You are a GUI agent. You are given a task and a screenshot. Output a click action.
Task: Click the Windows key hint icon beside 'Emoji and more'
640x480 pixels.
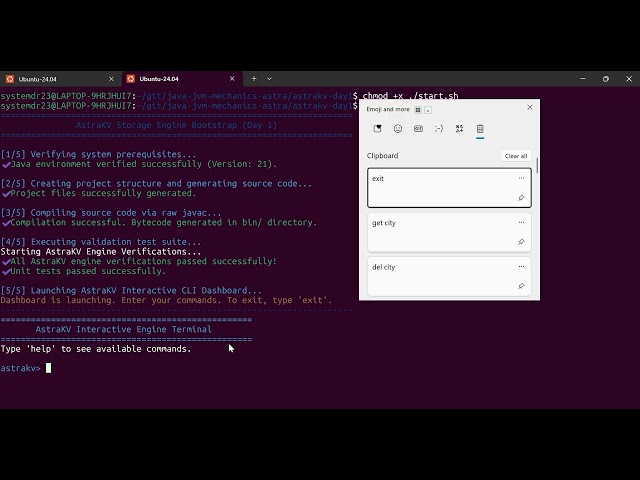coord(418,110)
